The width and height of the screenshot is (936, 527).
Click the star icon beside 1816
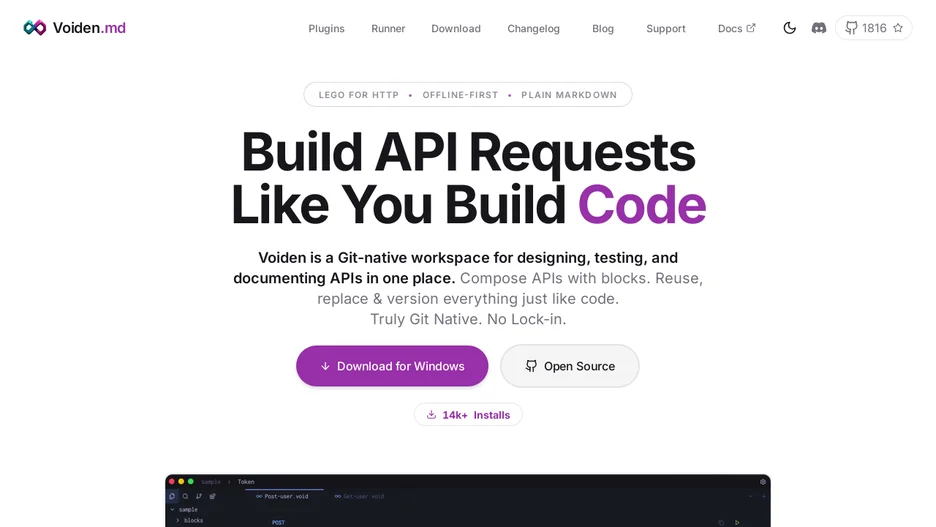coord(898,28)
